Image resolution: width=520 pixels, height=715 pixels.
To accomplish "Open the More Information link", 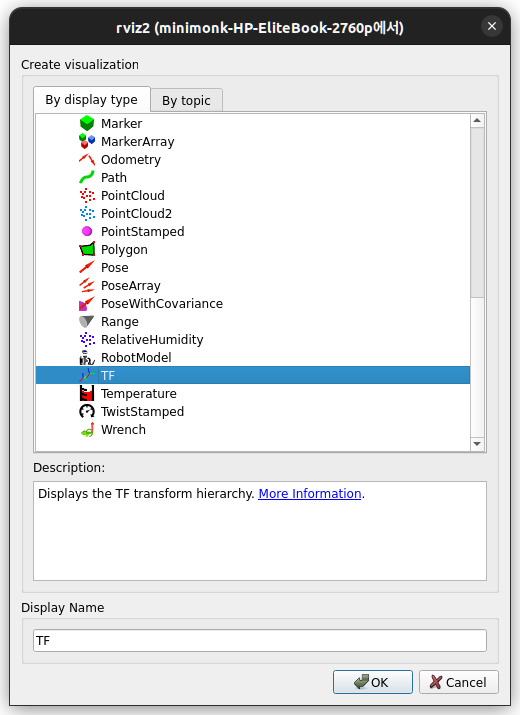I will (310, 493).
